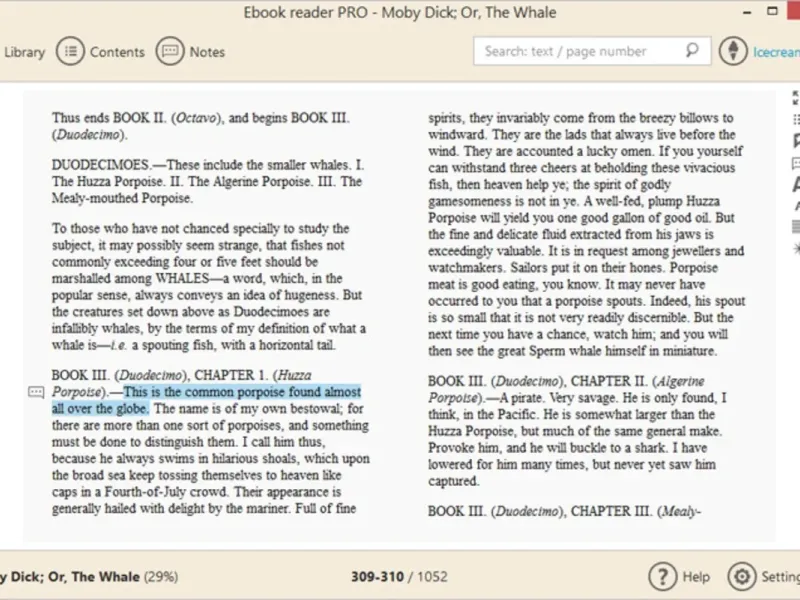
Task: Click the text "BOOK III. (Duodecimo), CHAPTER II."
Action: coord(538,381)
